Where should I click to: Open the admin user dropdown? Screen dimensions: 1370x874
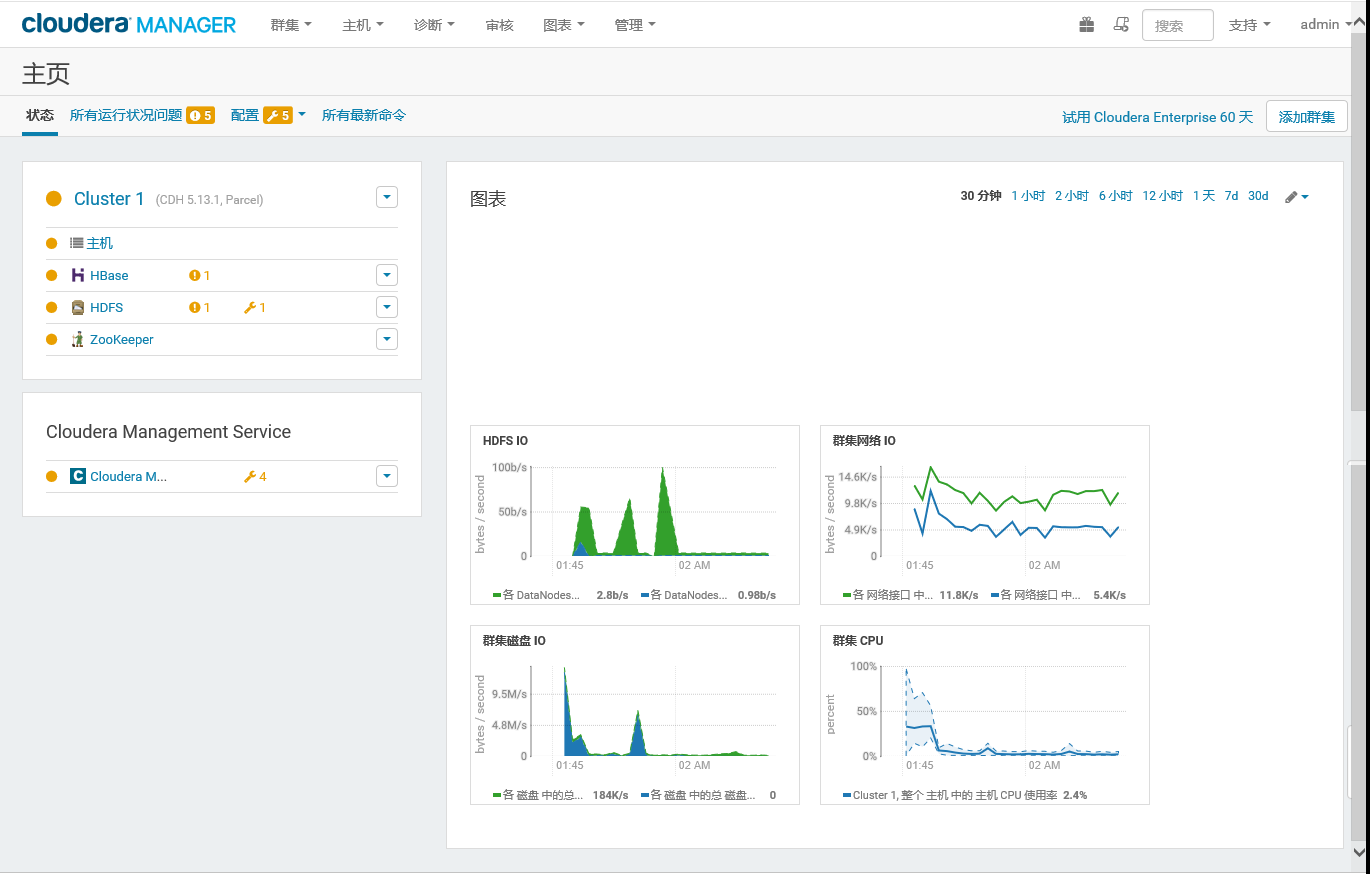coord(1326,24)
